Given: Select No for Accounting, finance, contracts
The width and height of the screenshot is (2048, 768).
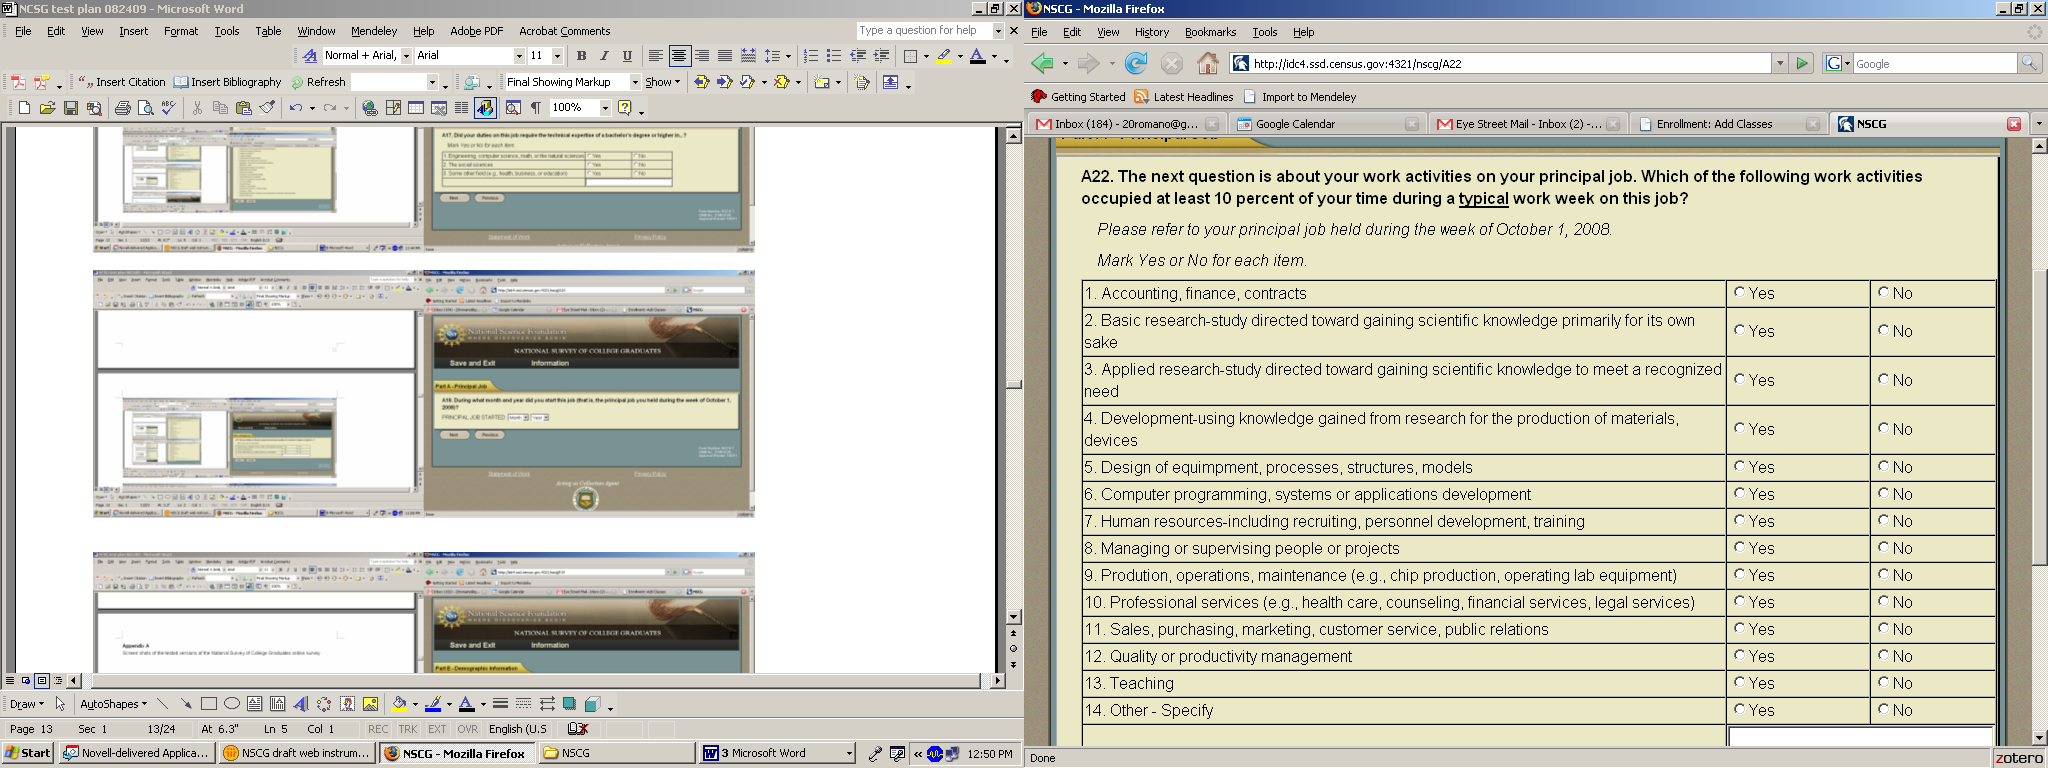Looking at the screenshot, I should (1884, 292).
